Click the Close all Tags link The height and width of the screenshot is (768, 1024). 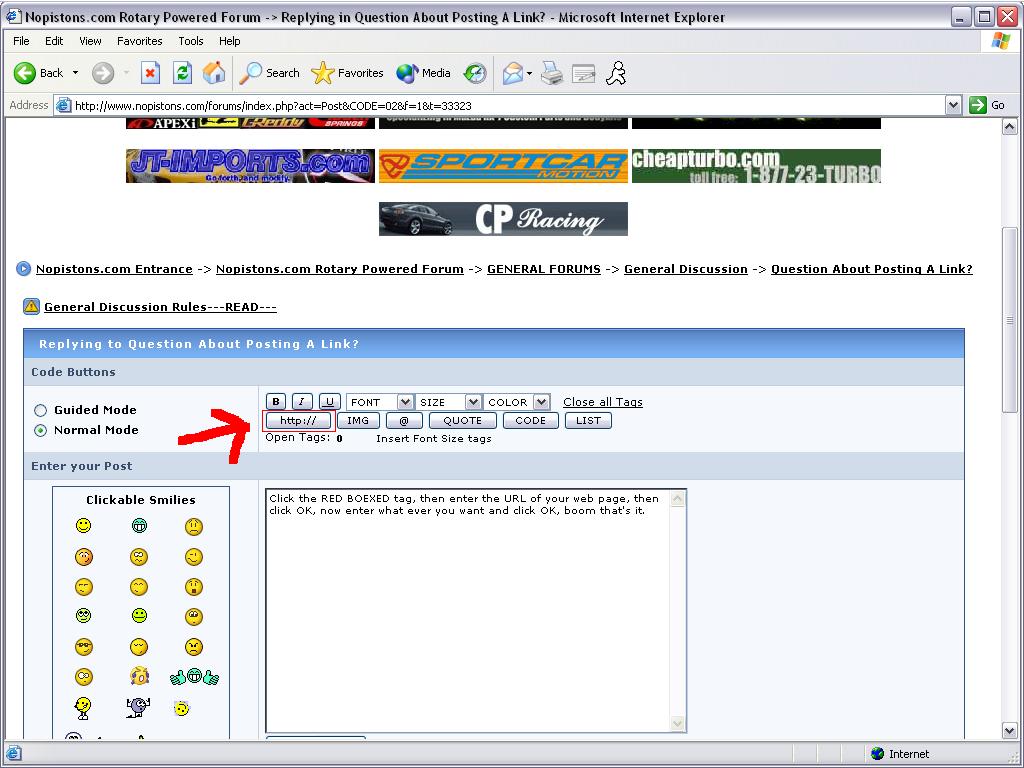point(602,402)
